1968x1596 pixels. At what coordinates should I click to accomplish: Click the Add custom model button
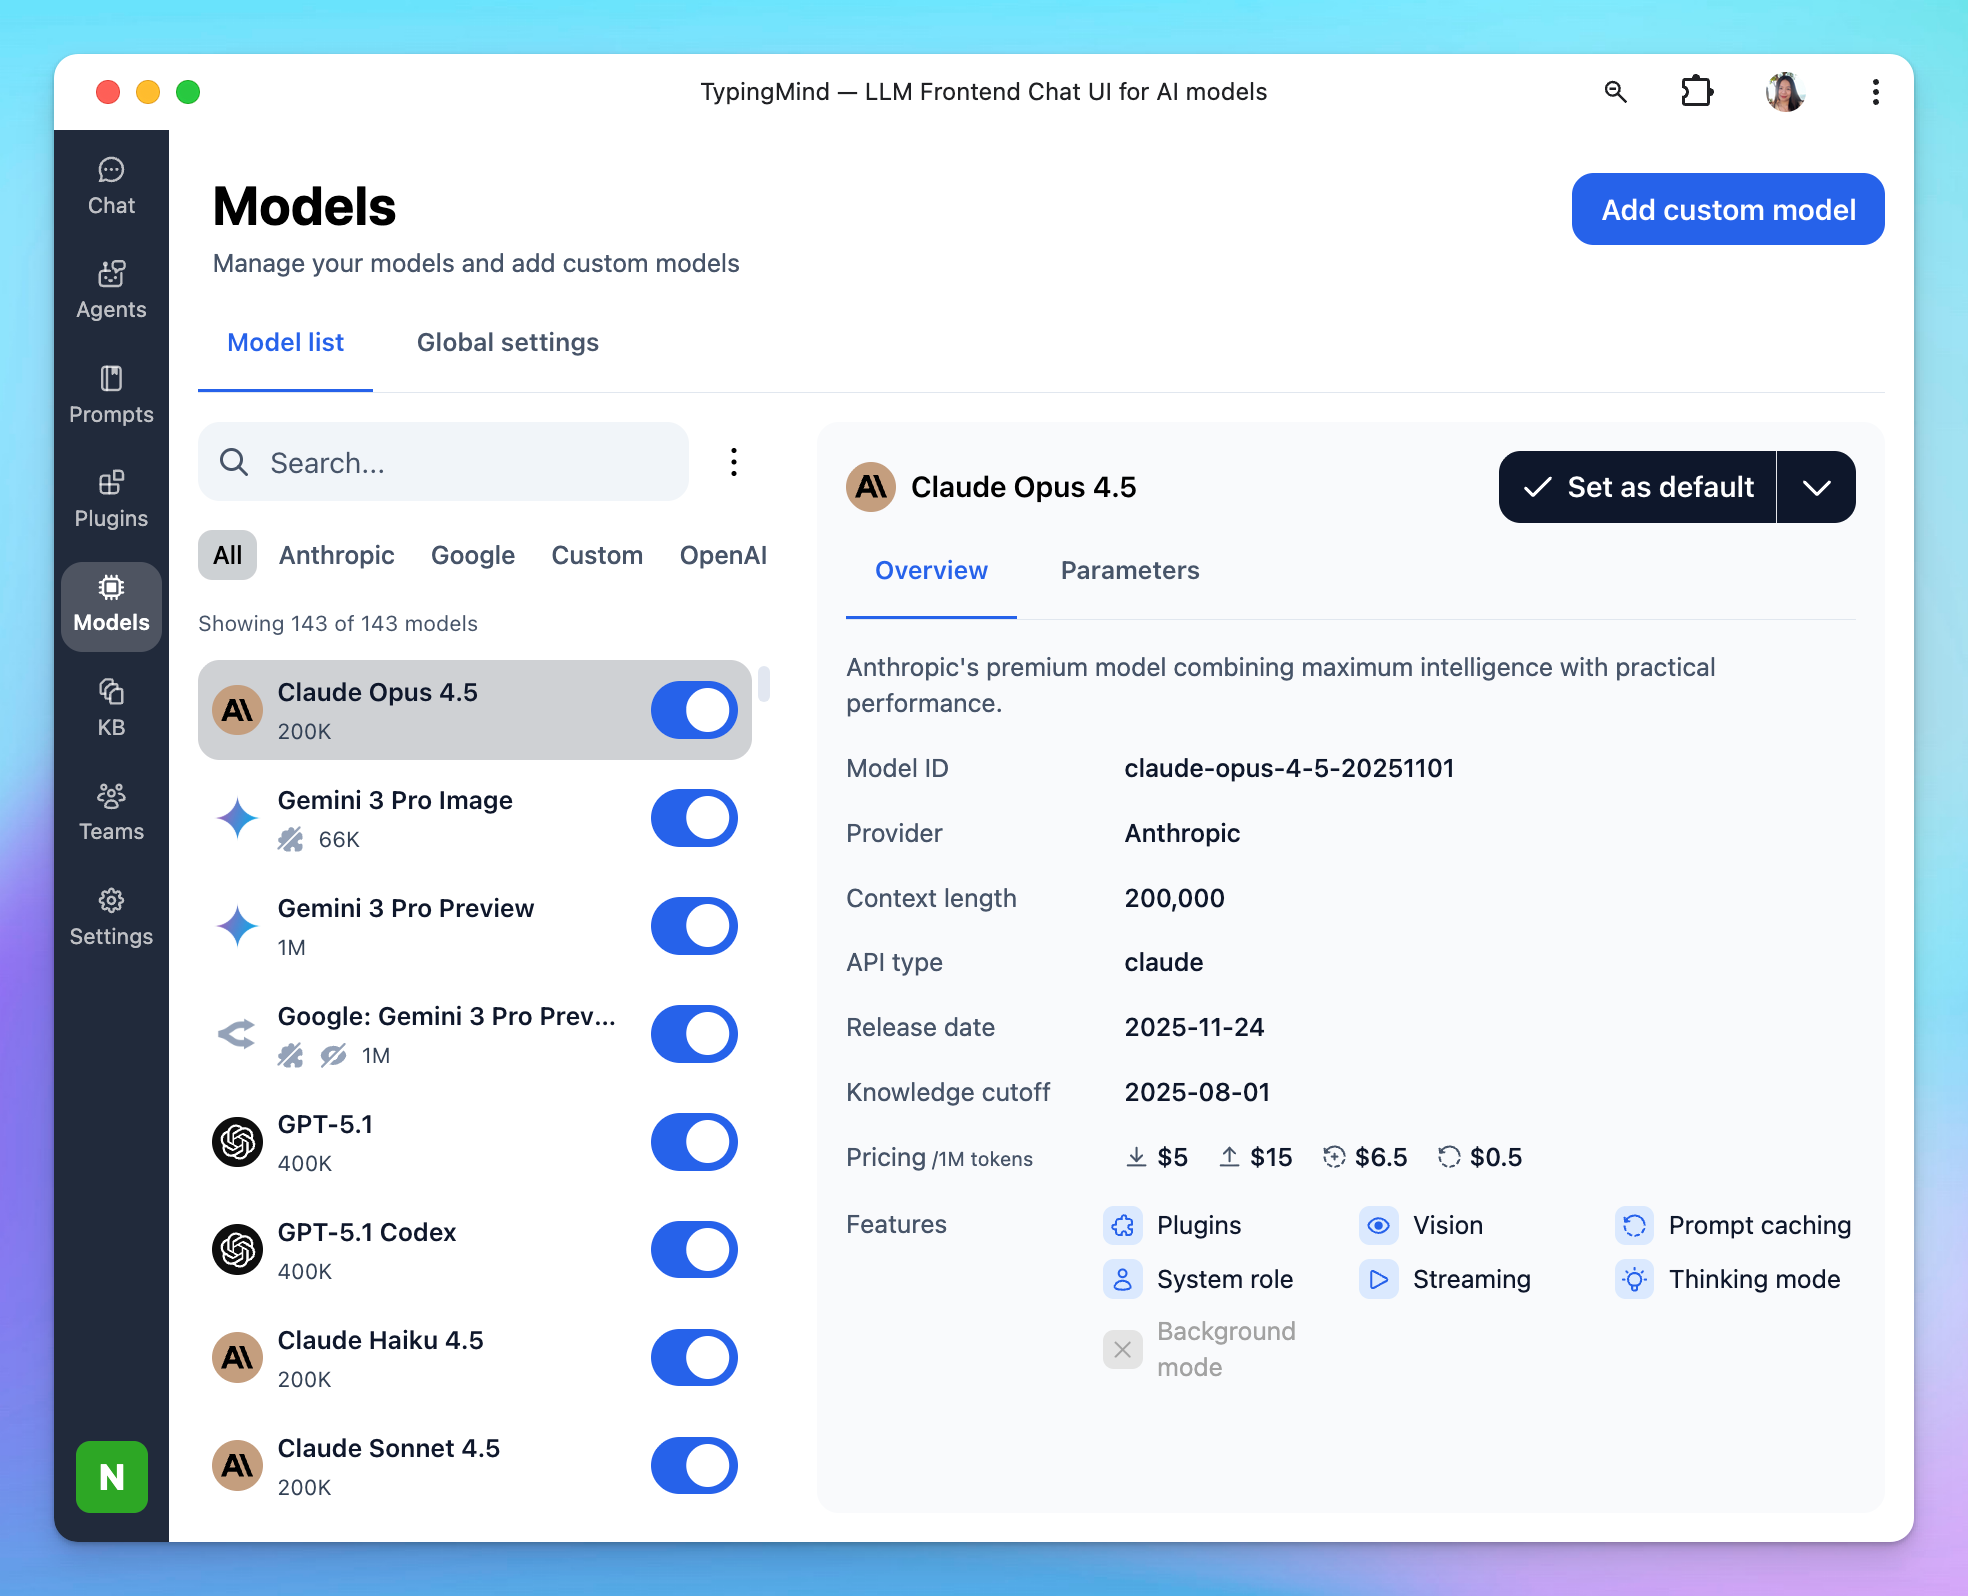pos(1727,209)
